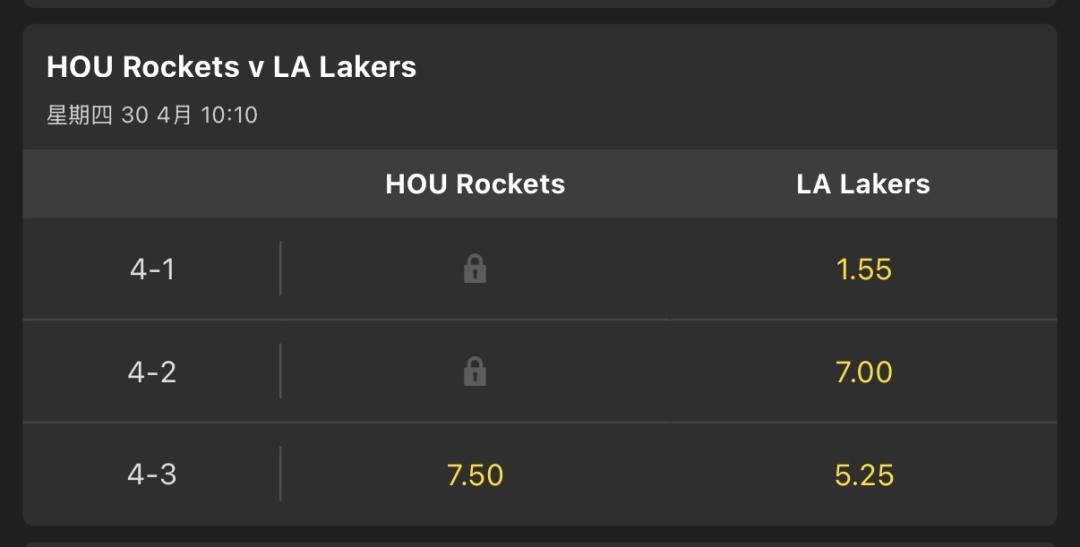Click the vertical divider beside 4-2
This screenshot has height=547, width=1080.
(x=280, y=371)
